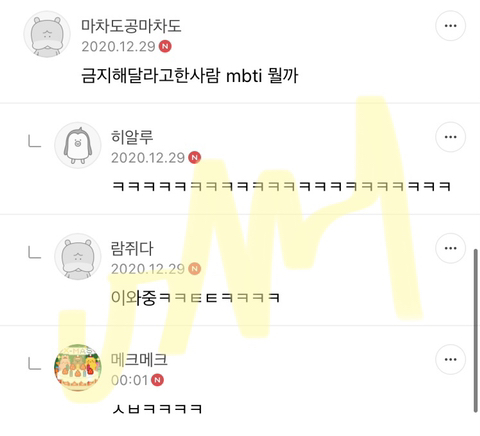The width and height of the screenshot is (480, 436).
Task: Open the three-dot menu on 히알루's reply
Action: tap(450, 137)
